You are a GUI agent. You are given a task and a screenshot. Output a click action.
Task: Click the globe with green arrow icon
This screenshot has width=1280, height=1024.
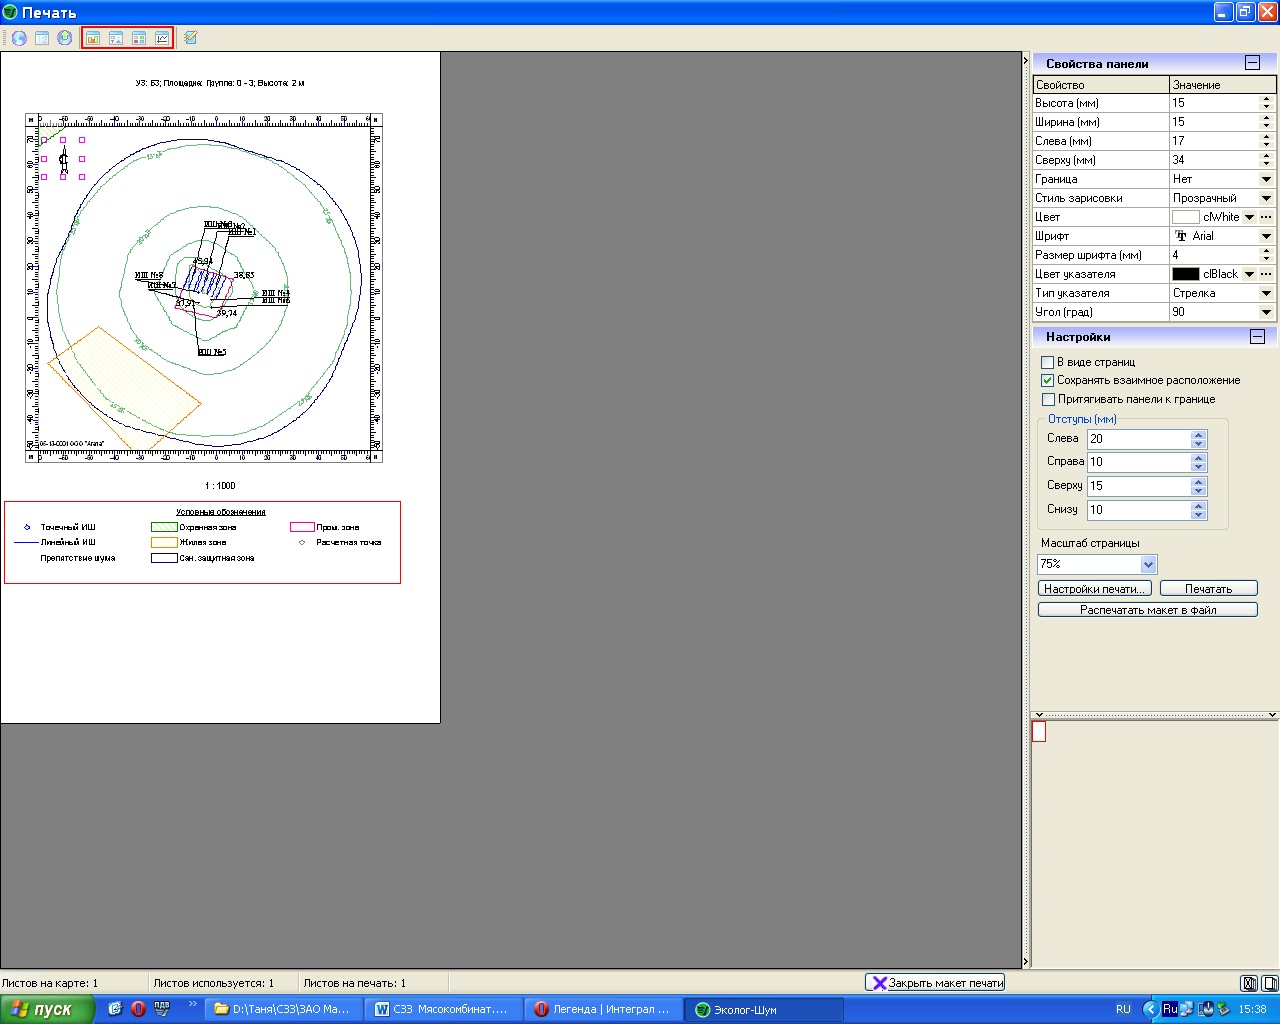(x=65, y=38)
